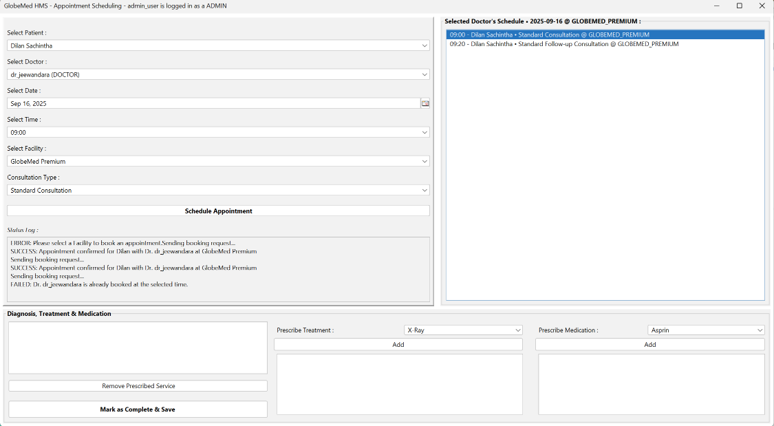Click the diagnosis notes text area
774x426 pixels.
(138, 348)
